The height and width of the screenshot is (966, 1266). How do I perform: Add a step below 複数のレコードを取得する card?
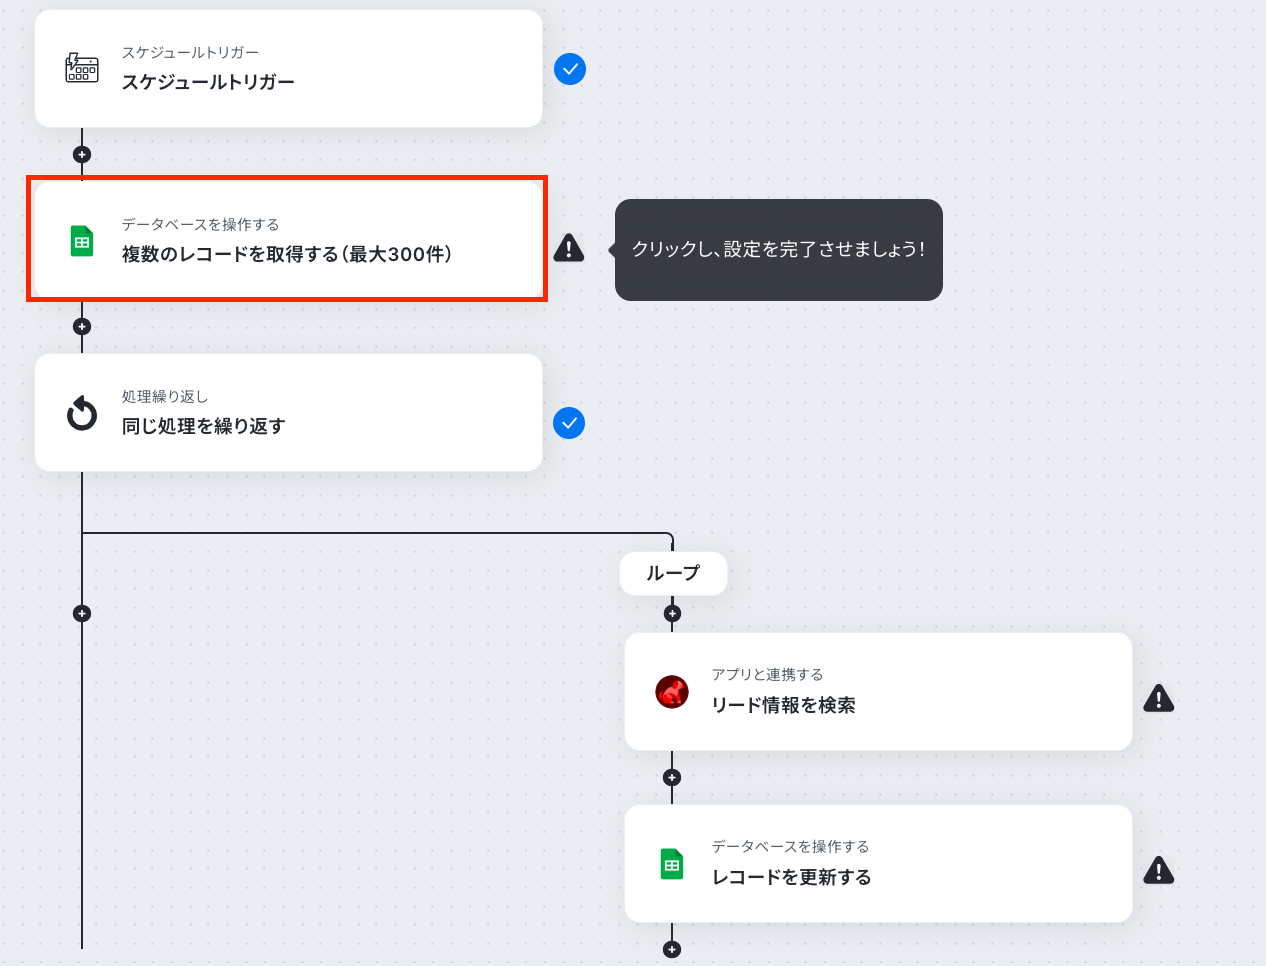(82, 326)
